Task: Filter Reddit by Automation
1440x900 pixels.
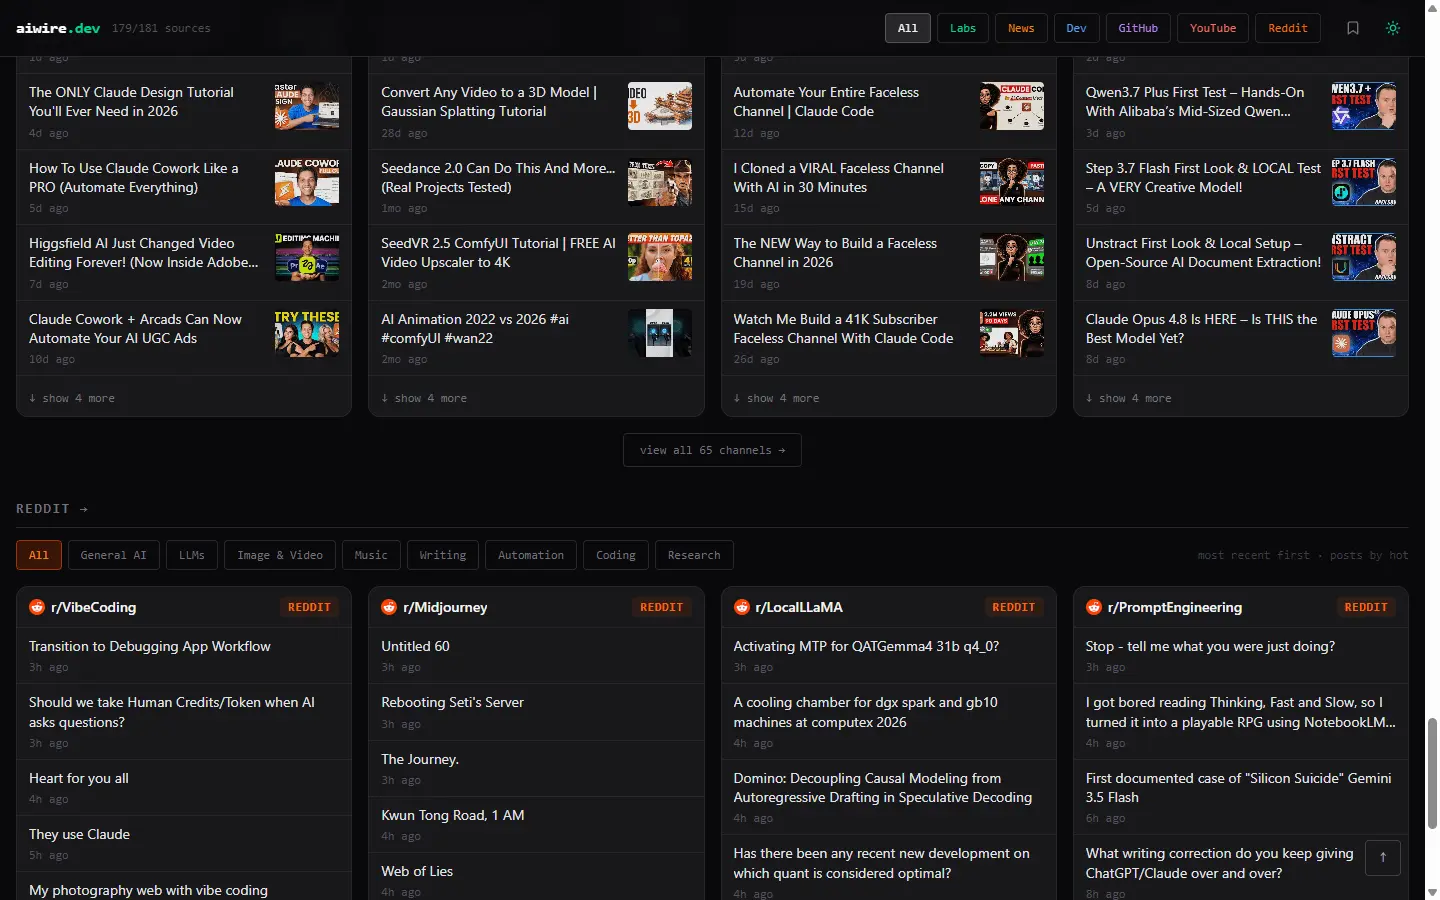Action: (x=531, y=555)
